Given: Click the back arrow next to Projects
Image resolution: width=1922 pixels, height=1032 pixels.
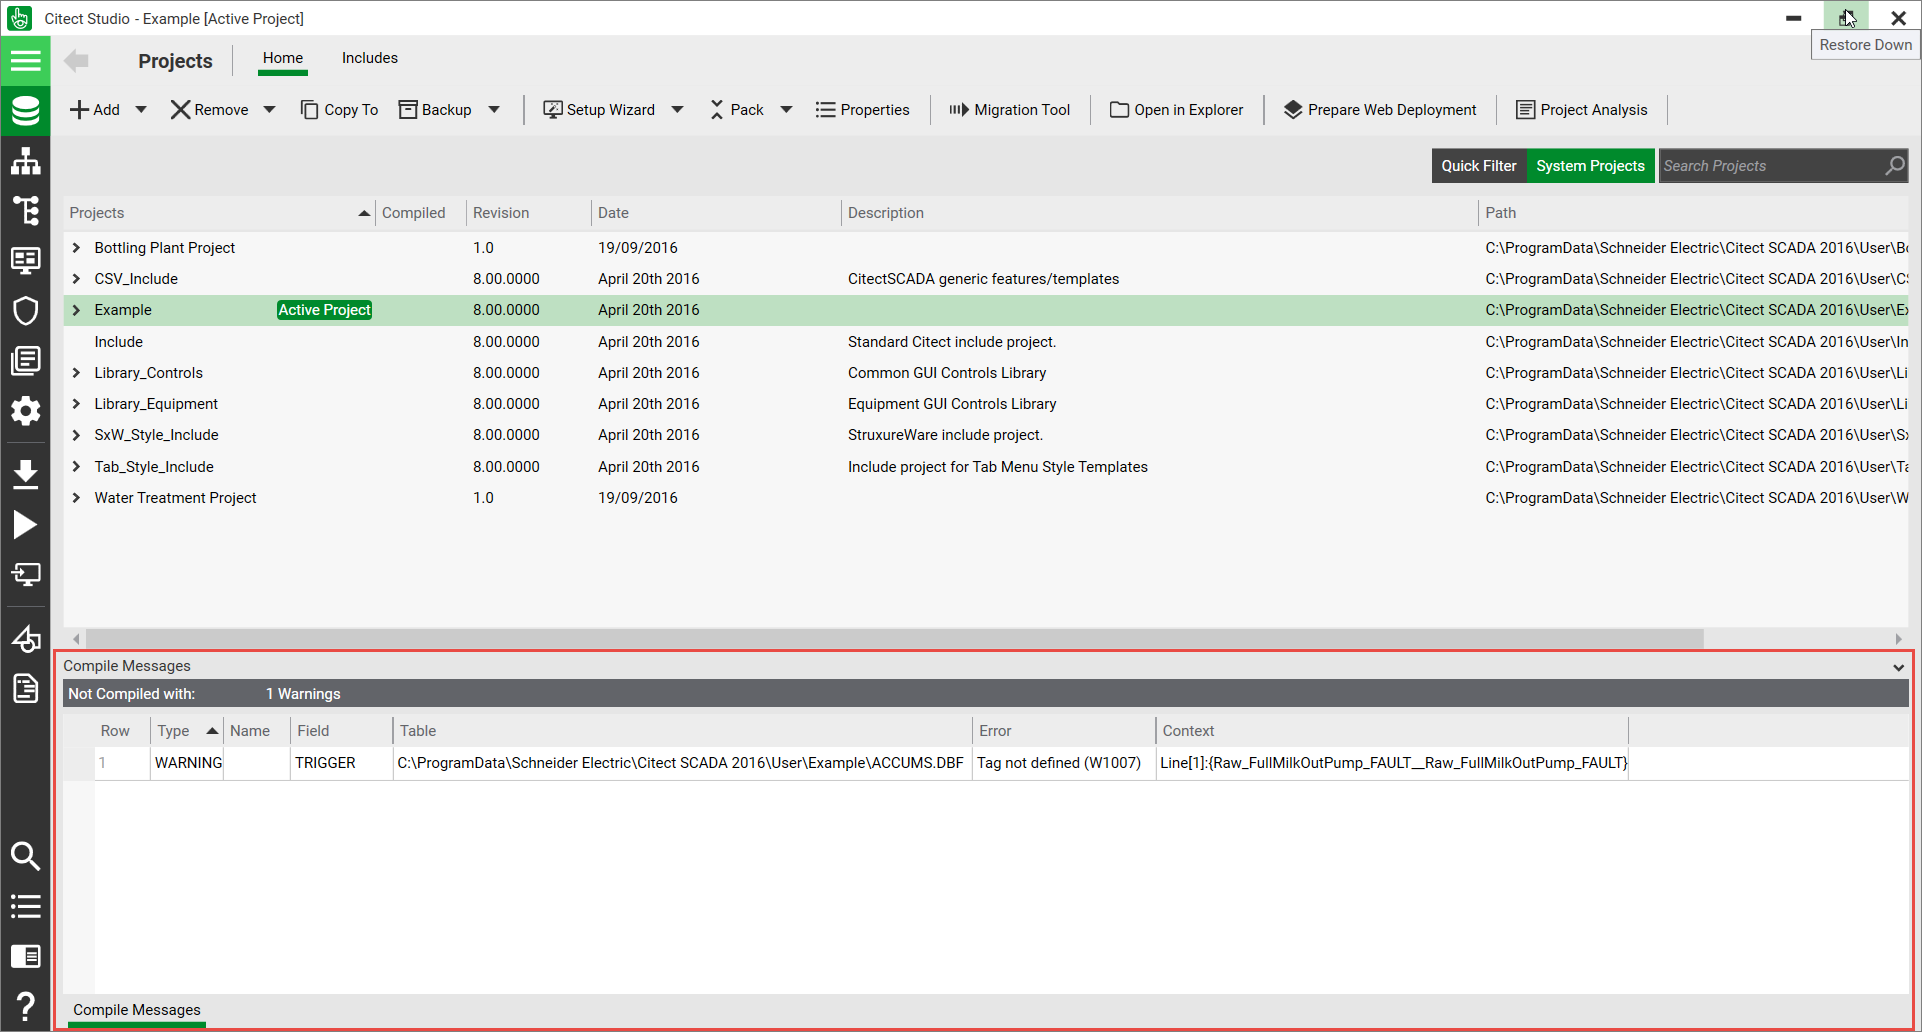Looking at the screenshot, I should [x=76, y=61].
